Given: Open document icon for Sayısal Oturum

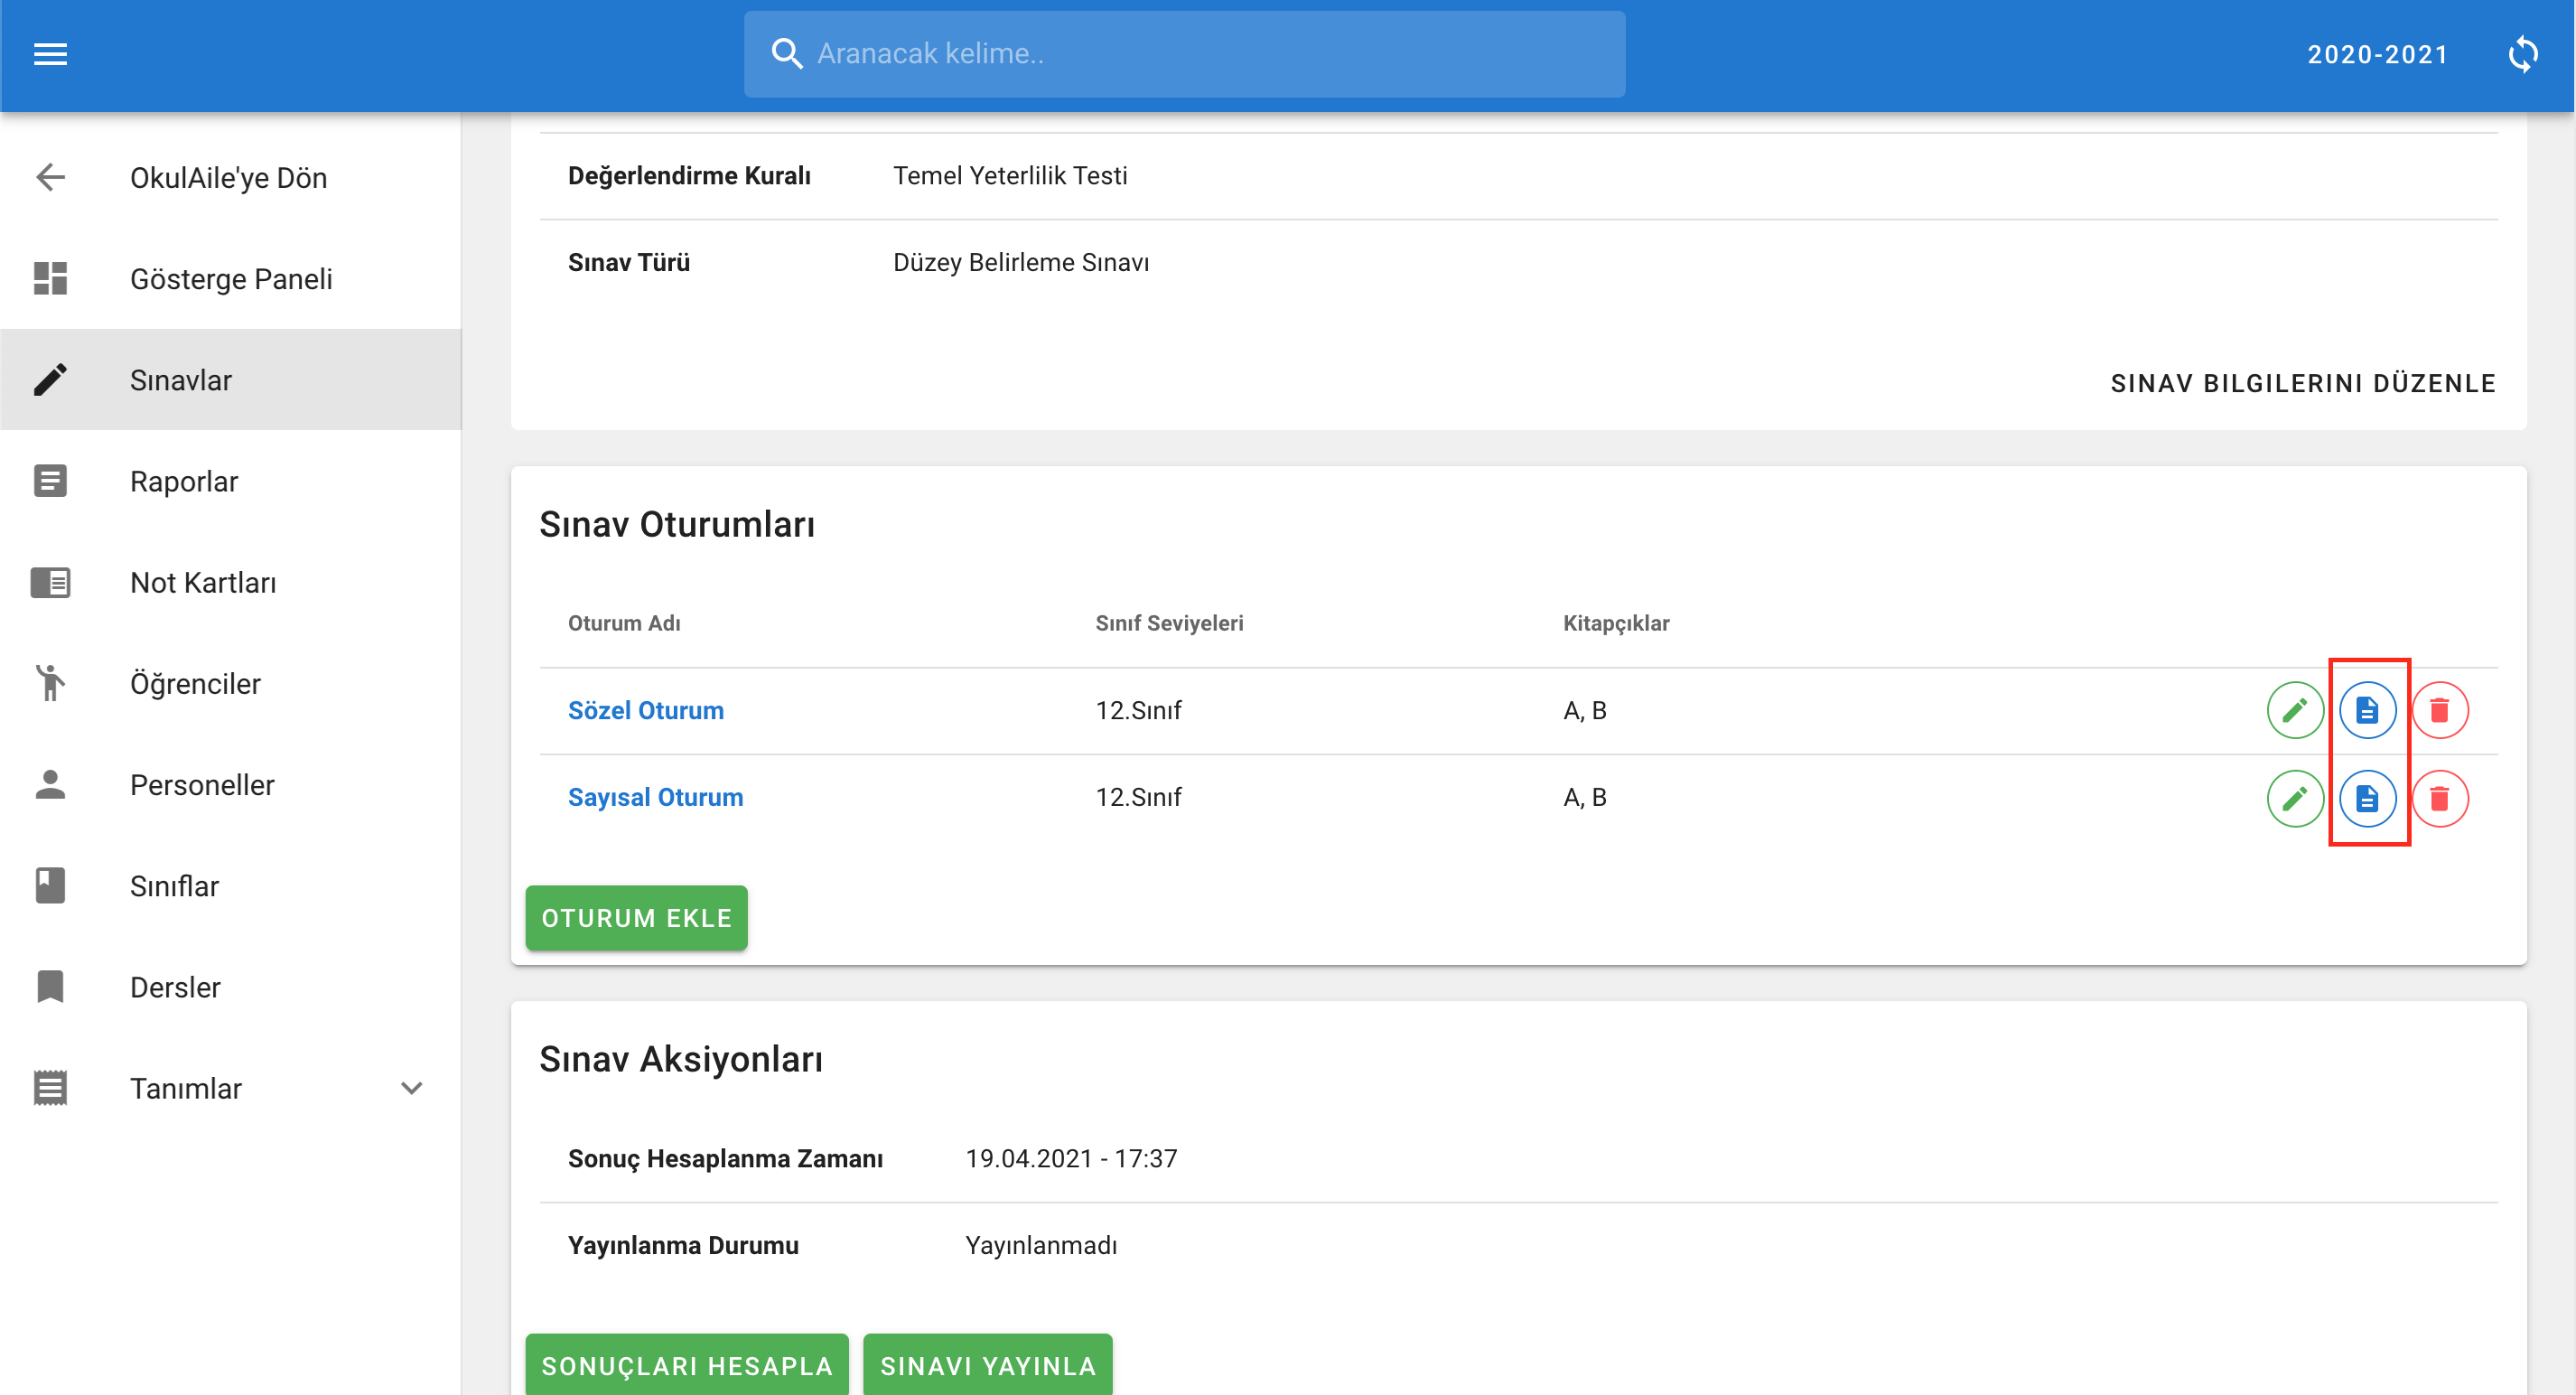Looking at the screenshot, I should coord(2367,798).
